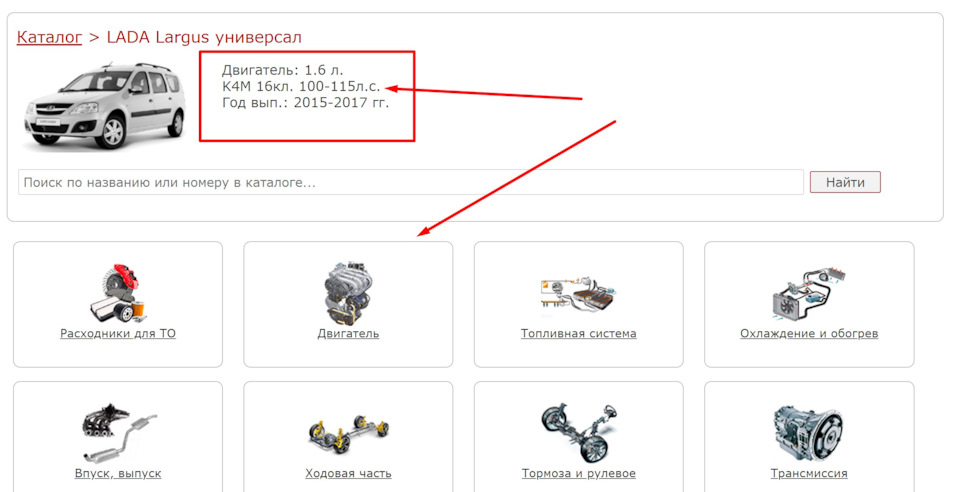The image size is (960, 492).
Task: Click the Каталог breadcrumb link
Action: click(x=49, y=37)
